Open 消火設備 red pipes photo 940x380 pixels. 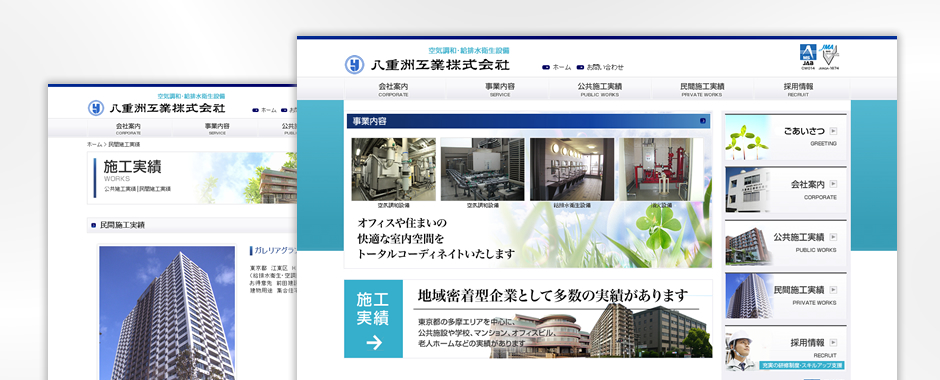click(x=661, y=169)
